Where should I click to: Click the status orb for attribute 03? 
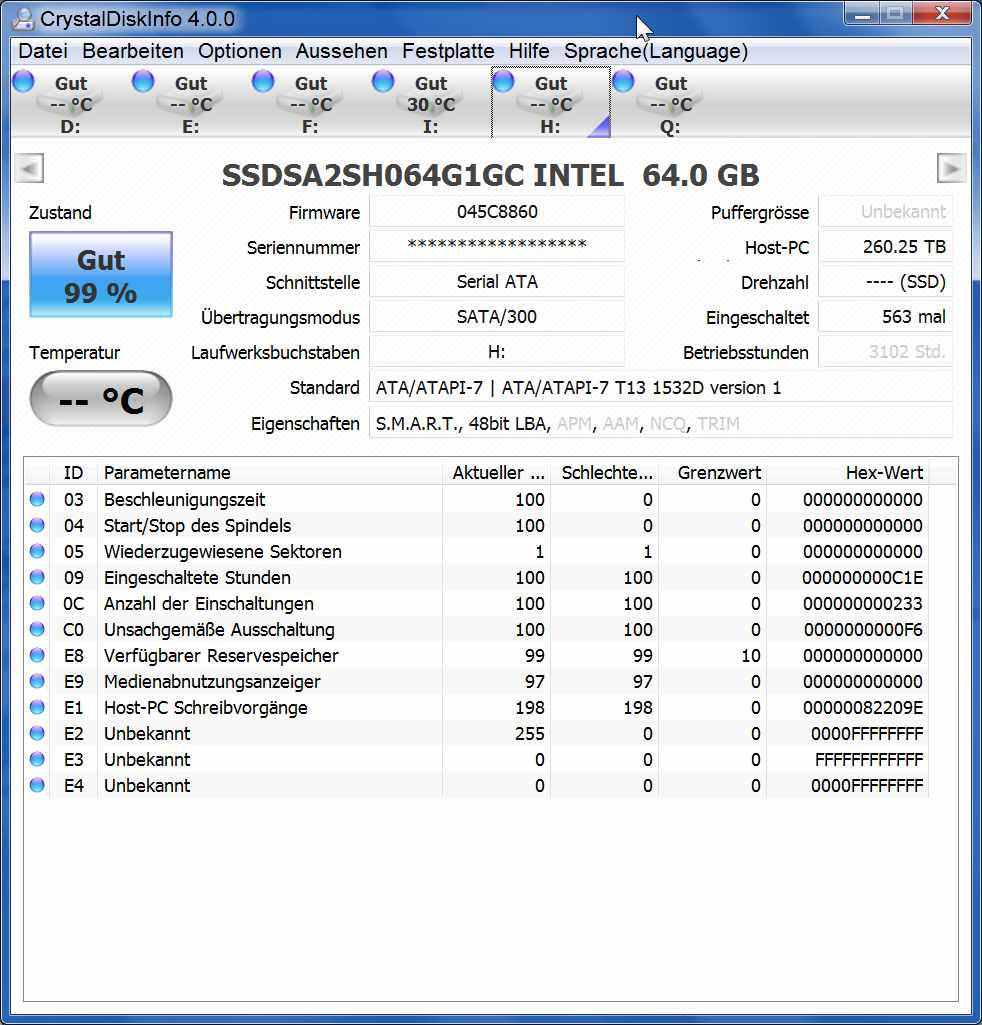tap(37, 499)
